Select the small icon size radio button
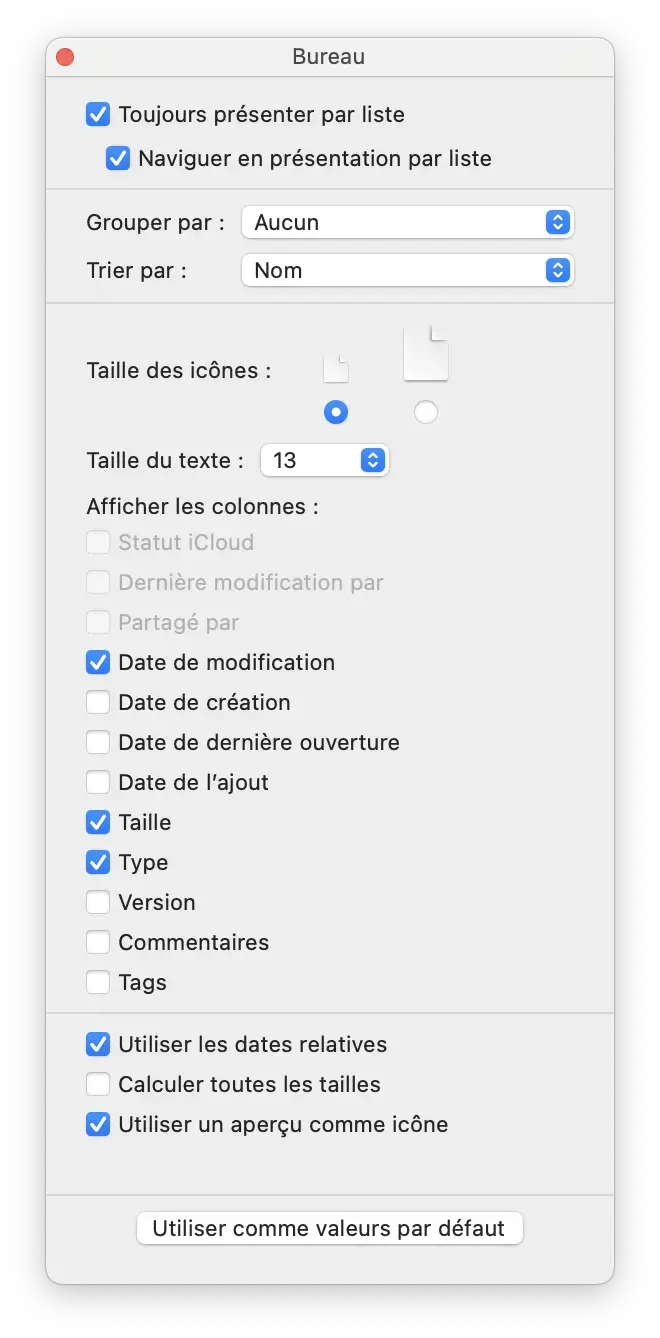660x1338 pixels. (336, 412)
